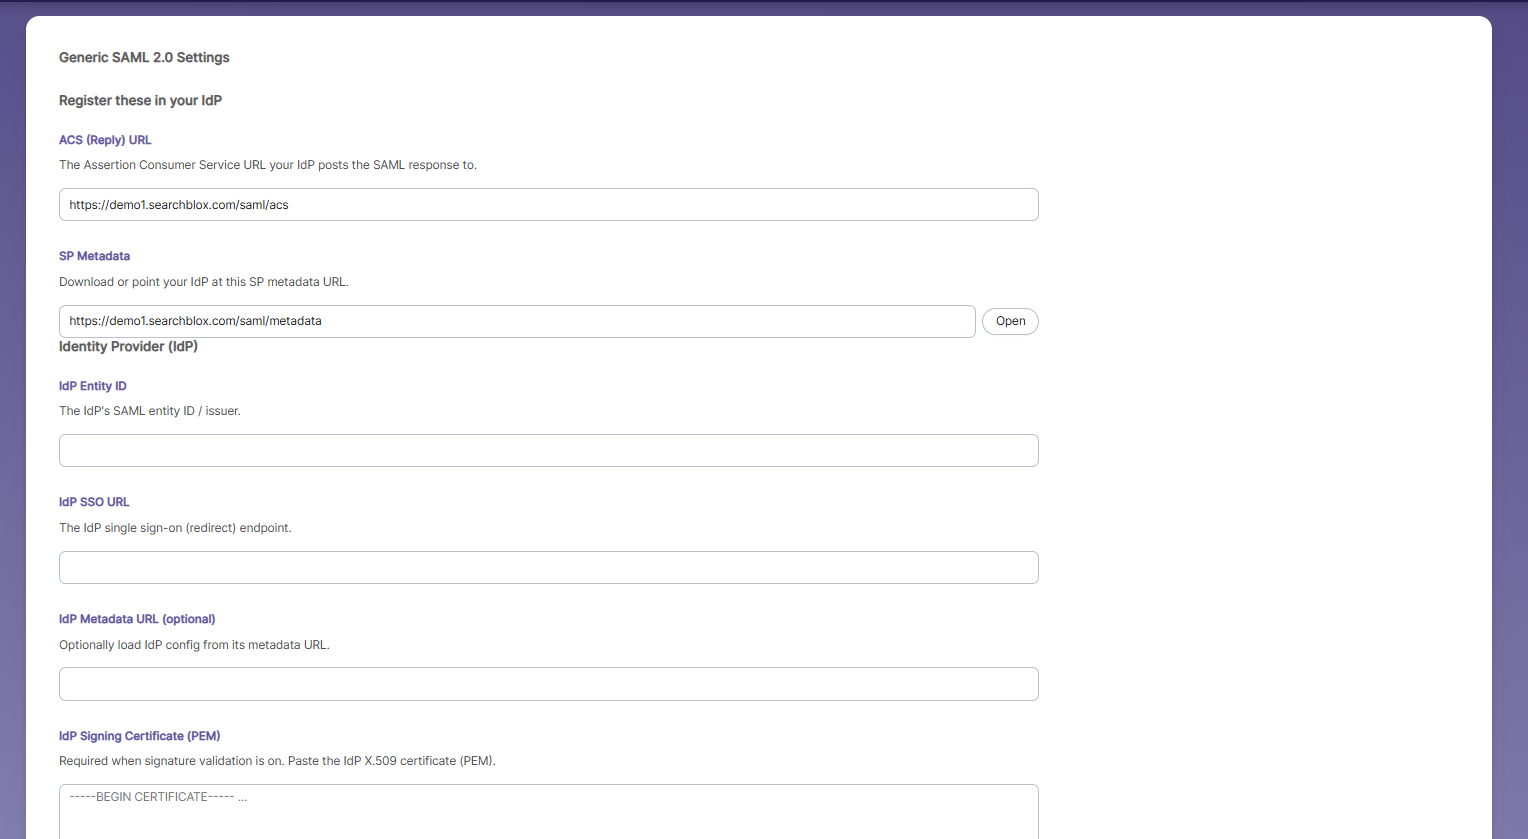The width and height of the screenshot is (1528, 839).
Task: Focus the IdP Metadata URL optional field
Action: 548,684
